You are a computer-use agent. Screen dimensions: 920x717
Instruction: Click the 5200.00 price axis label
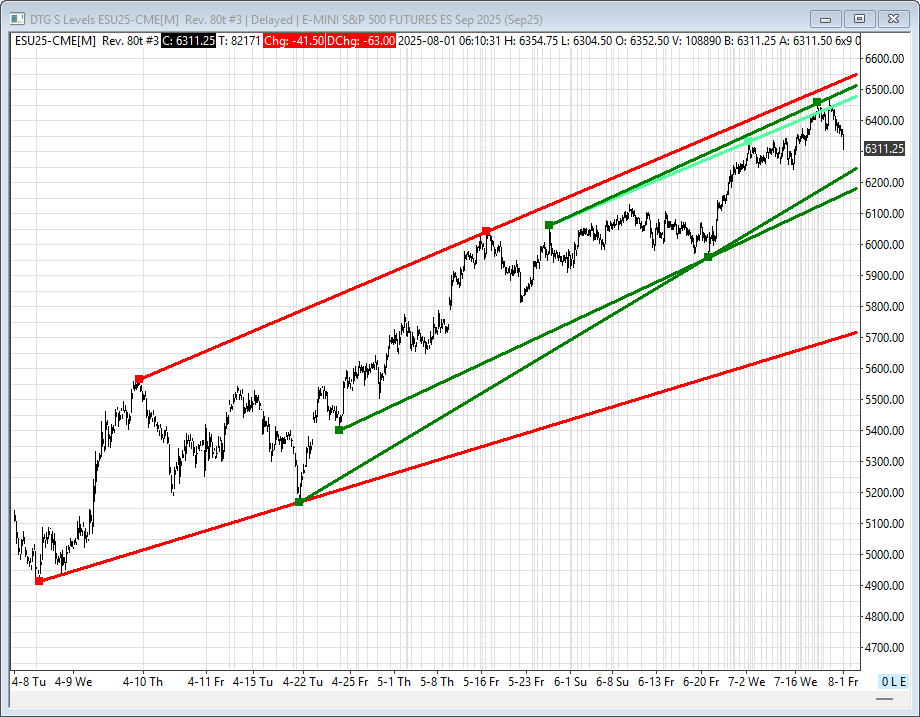pos(884,493)
